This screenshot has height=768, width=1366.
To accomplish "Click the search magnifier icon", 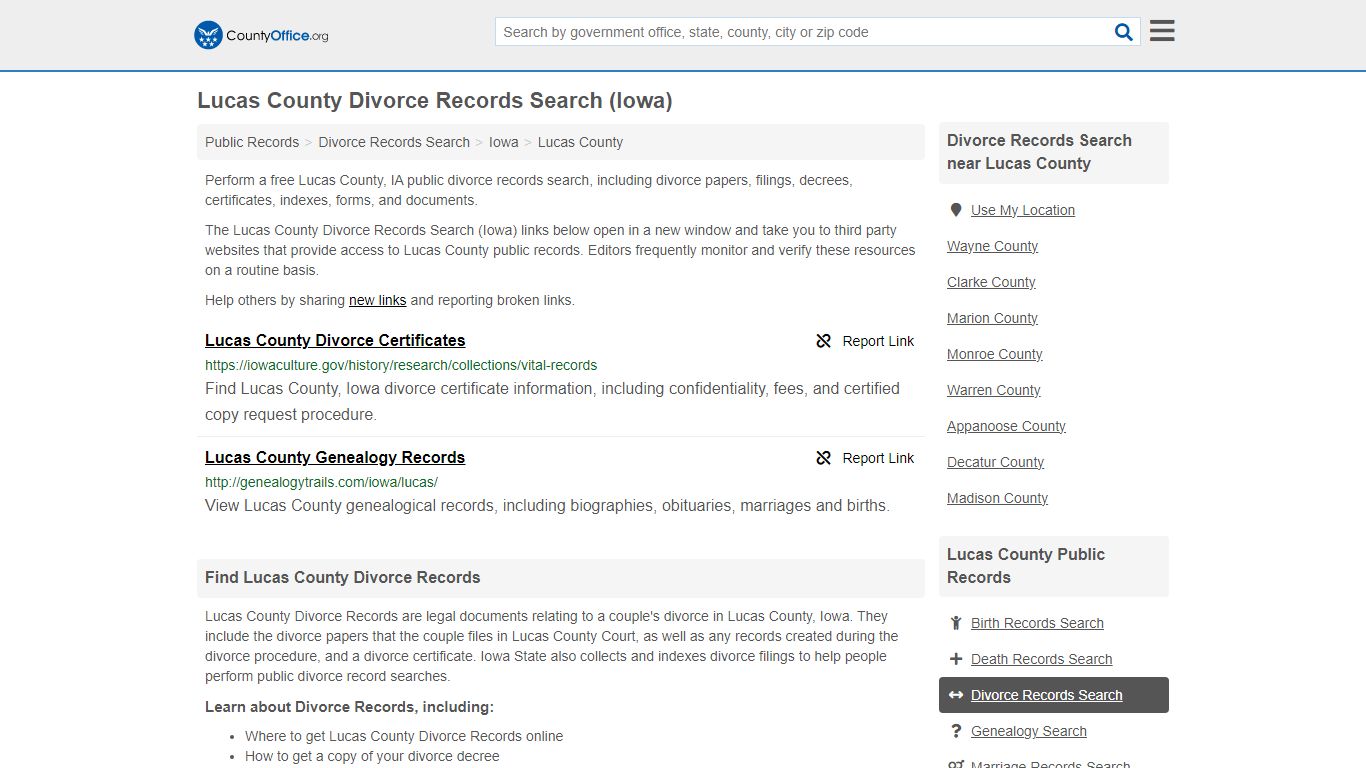I will click(1124, 32).
